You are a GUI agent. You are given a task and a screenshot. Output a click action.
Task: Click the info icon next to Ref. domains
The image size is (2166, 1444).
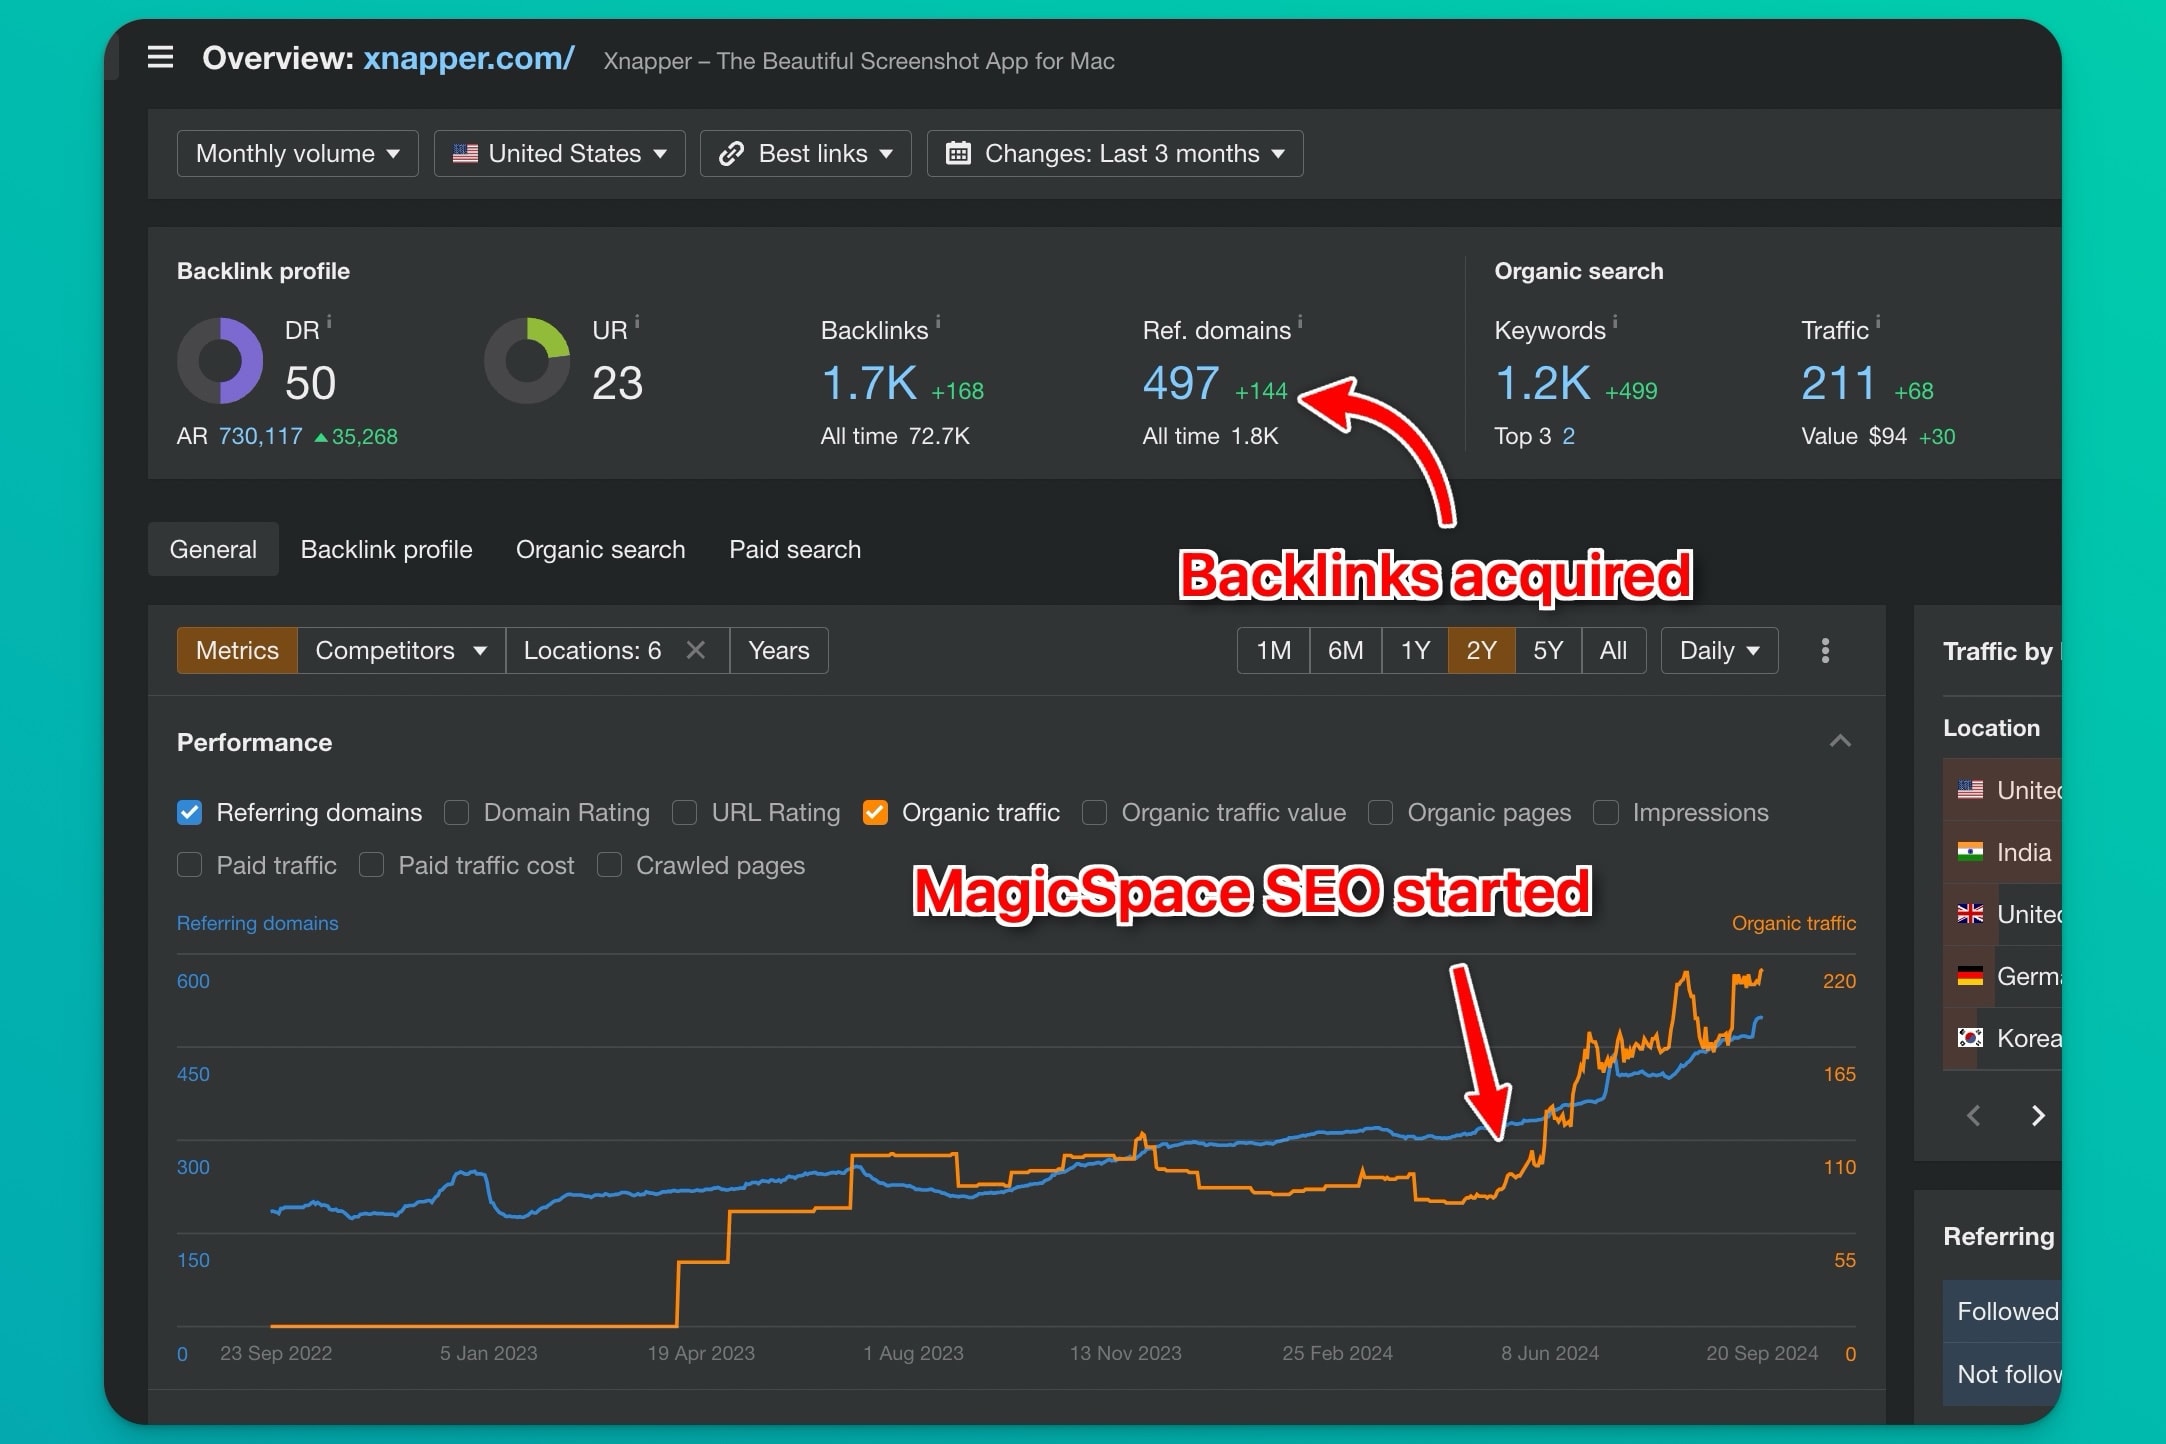tap(1299, 321)
